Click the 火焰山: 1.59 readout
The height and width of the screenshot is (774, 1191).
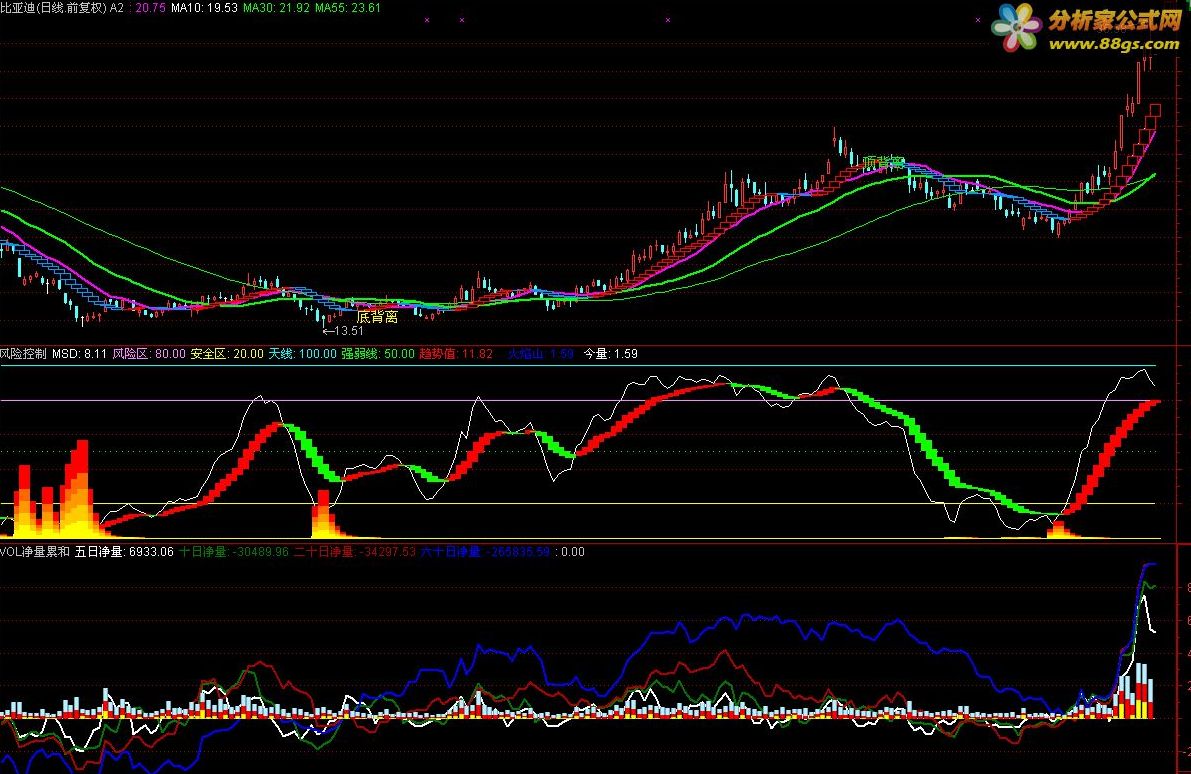point(540,354)
